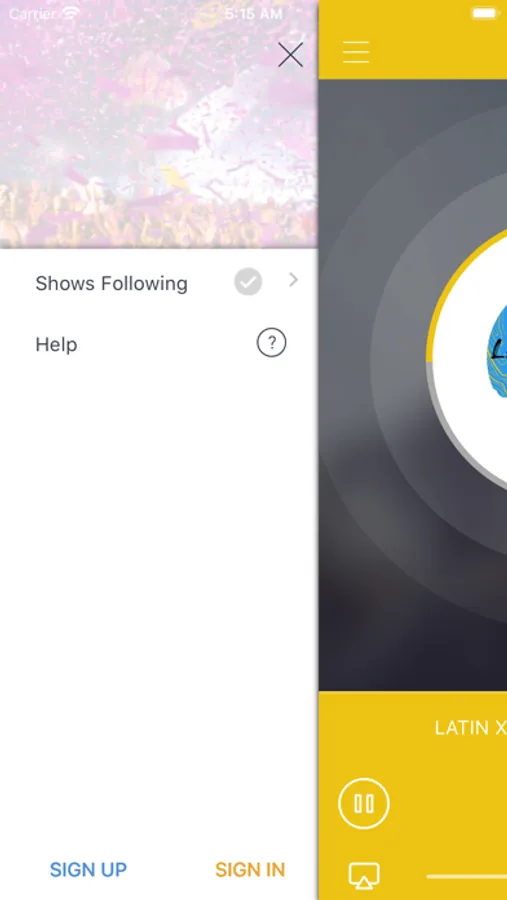The image size is (507, 900).
Task: Adjust the volume slider track
Action: [x=466, y=876]
